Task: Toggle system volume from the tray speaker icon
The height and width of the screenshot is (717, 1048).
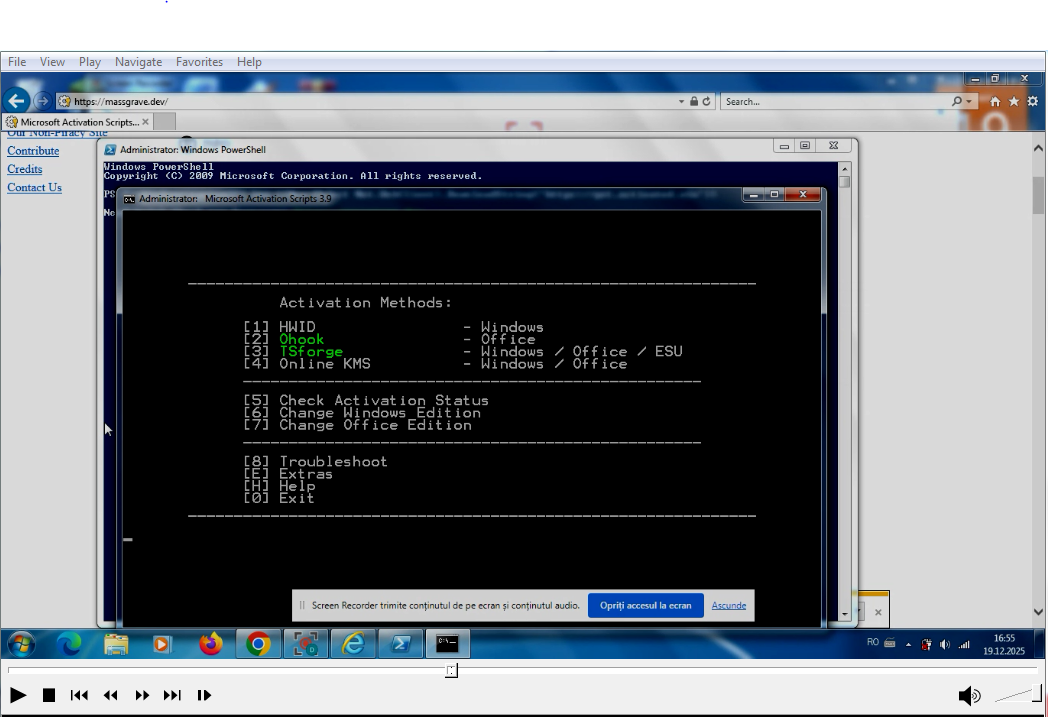Action: click(944, 644)
